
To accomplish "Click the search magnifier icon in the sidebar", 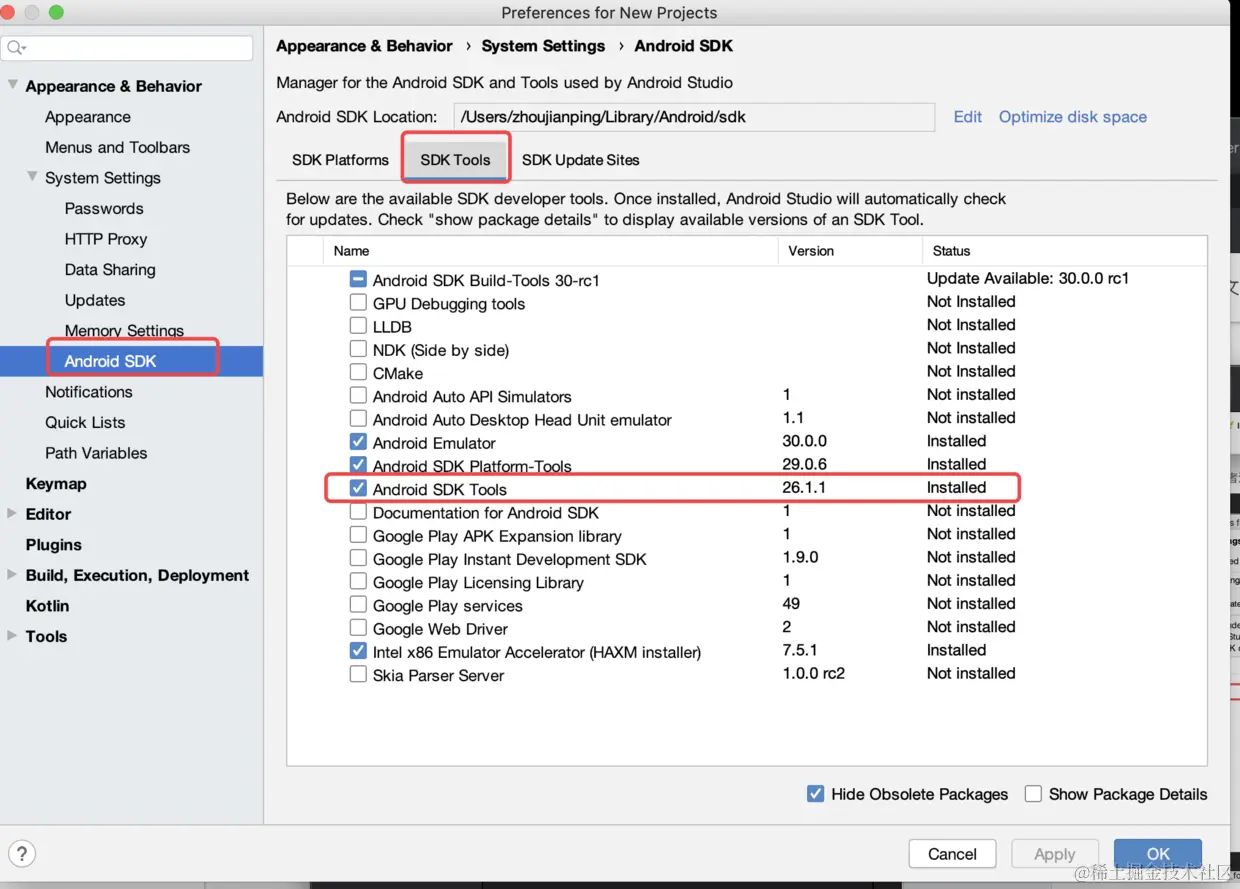I will pos(16,48).
